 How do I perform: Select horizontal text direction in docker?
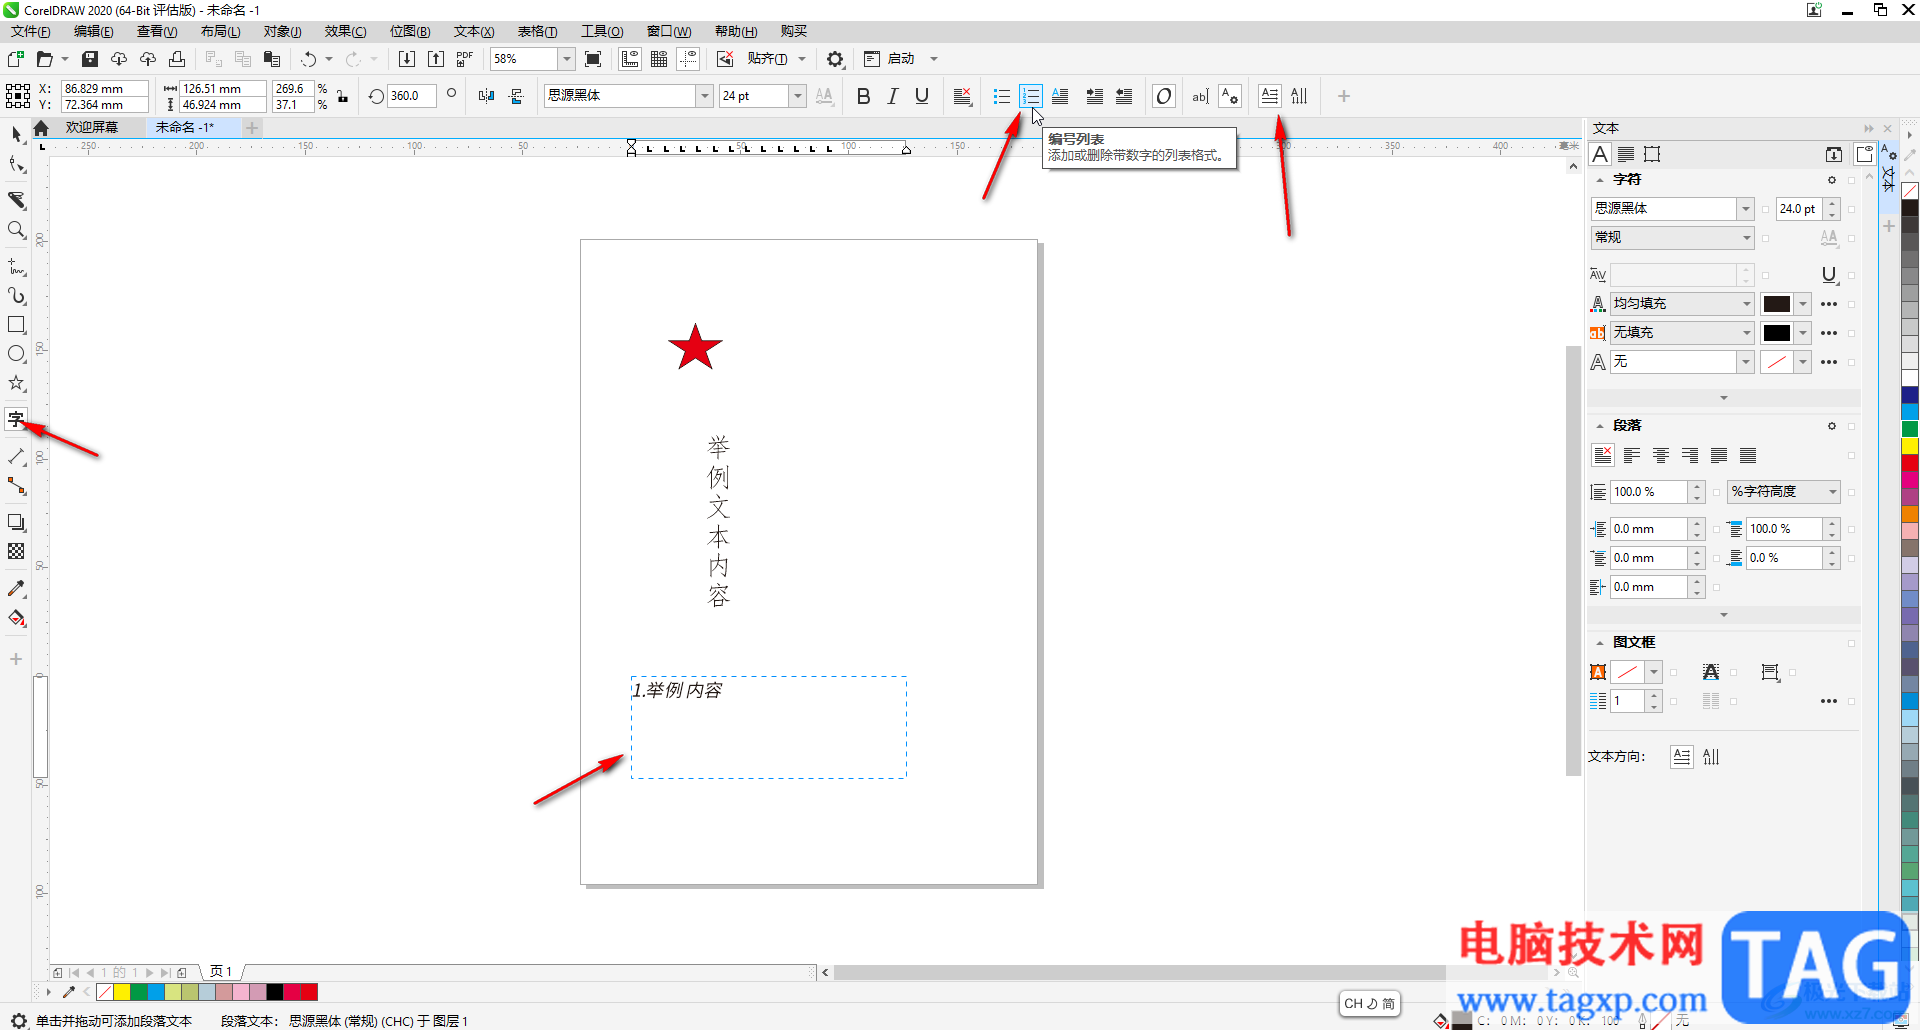[1682, 757]
